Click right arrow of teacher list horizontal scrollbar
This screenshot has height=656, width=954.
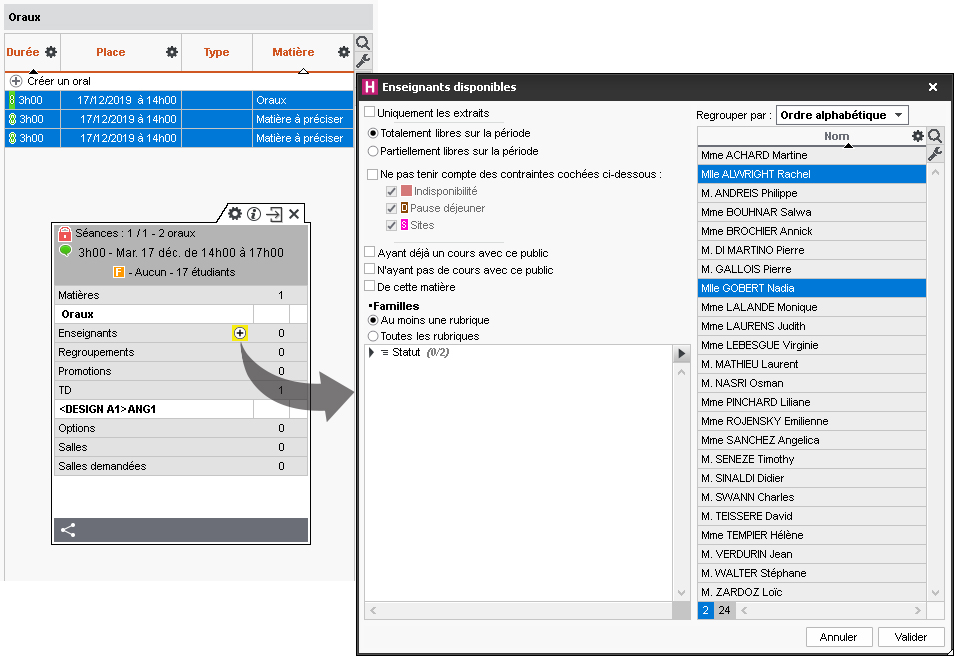(918, 610)
